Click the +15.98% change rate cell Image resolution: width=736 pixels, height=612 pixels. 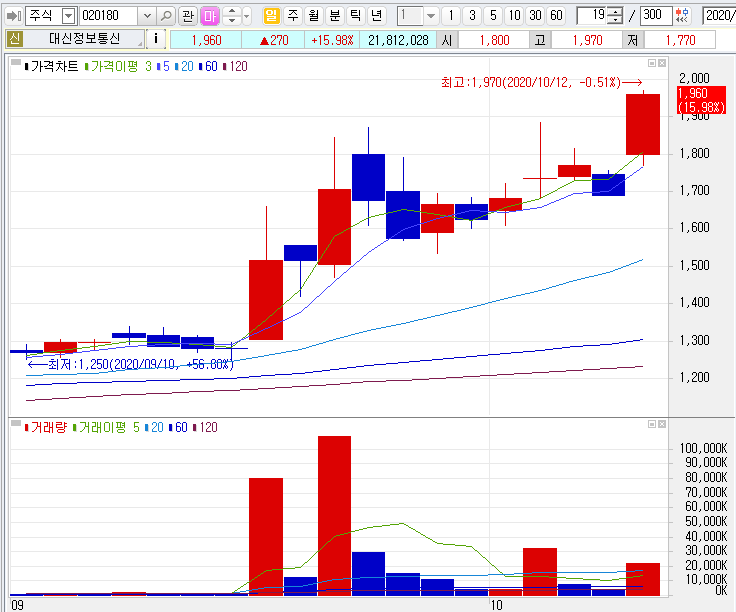[332, 40]
